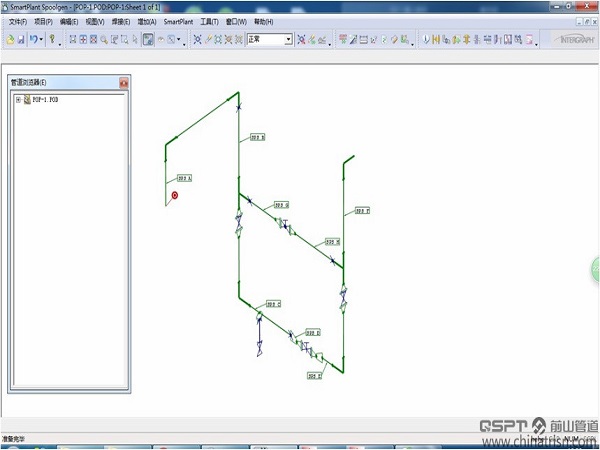600x450 pixels.
Task: Open the view tool dropdown arrow beside pan
Action: tap(179, 39)
